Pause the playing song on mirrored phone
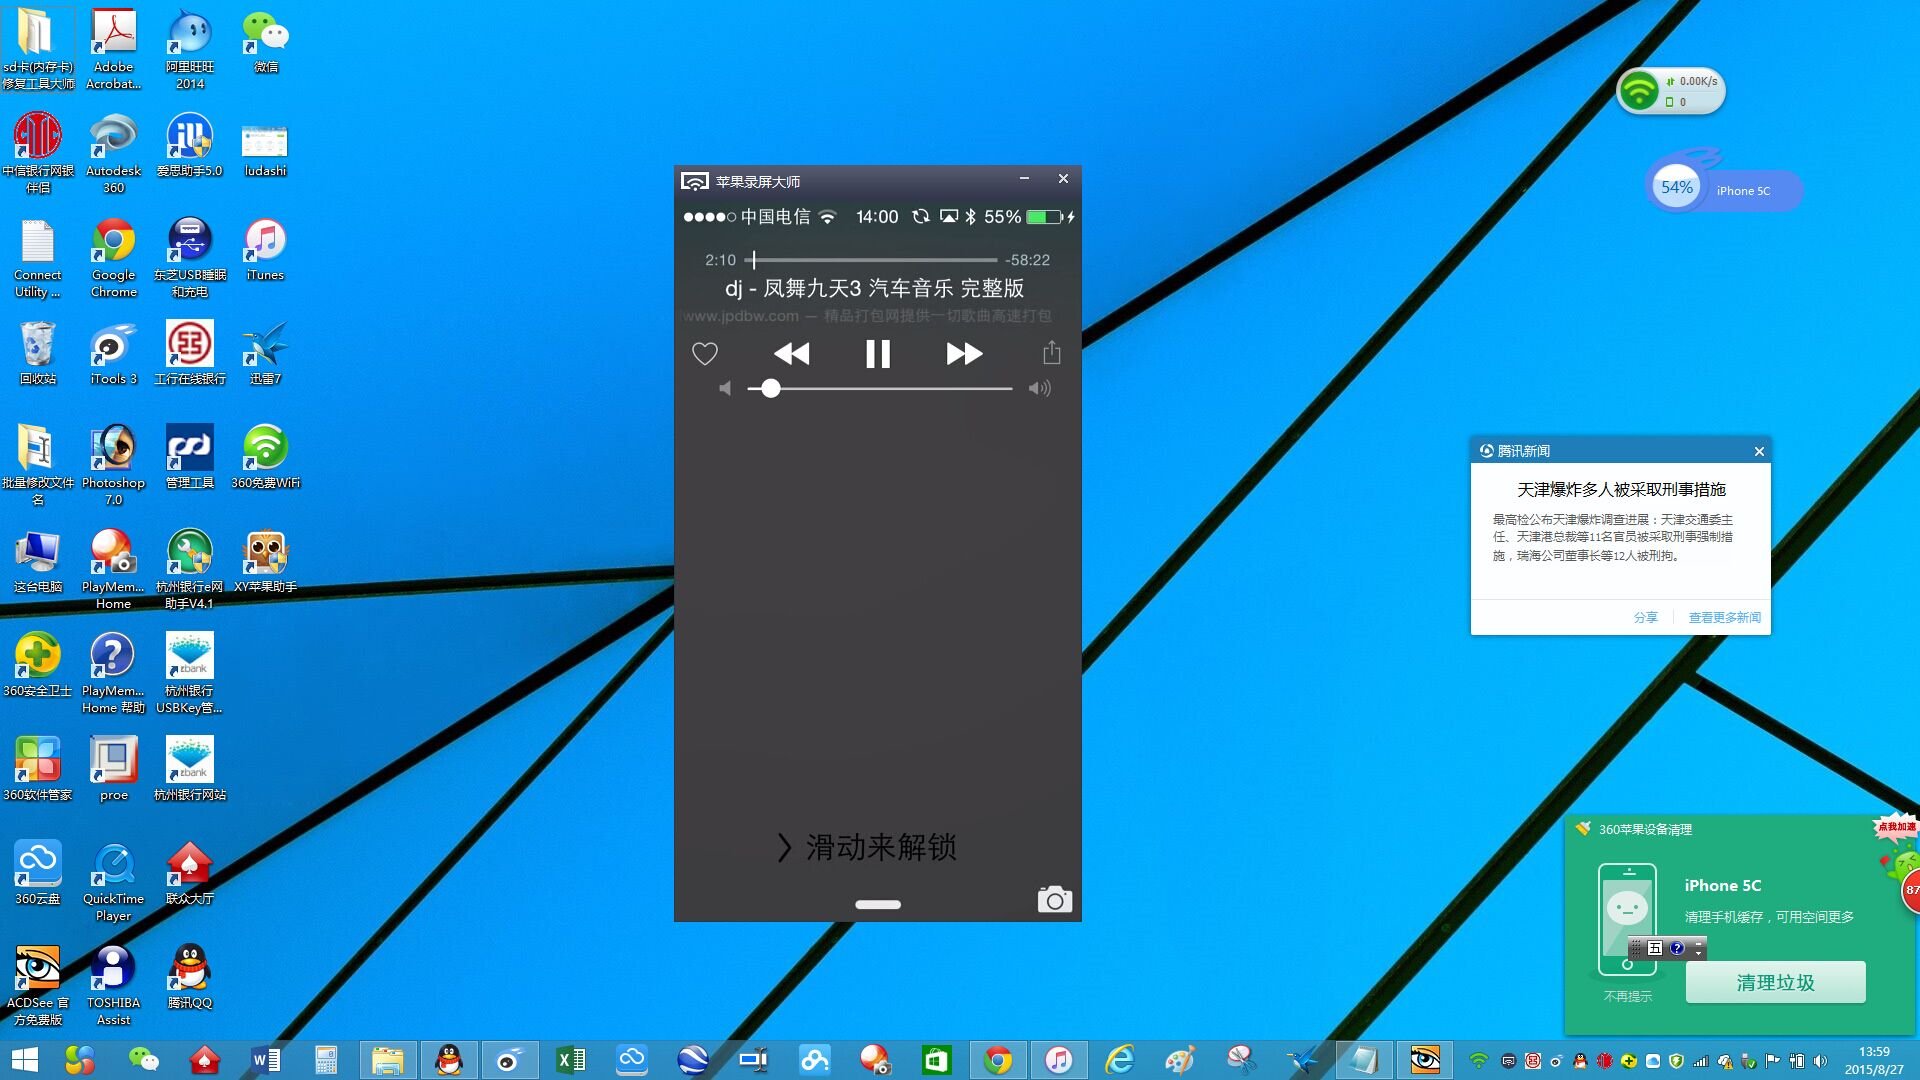 878,354
